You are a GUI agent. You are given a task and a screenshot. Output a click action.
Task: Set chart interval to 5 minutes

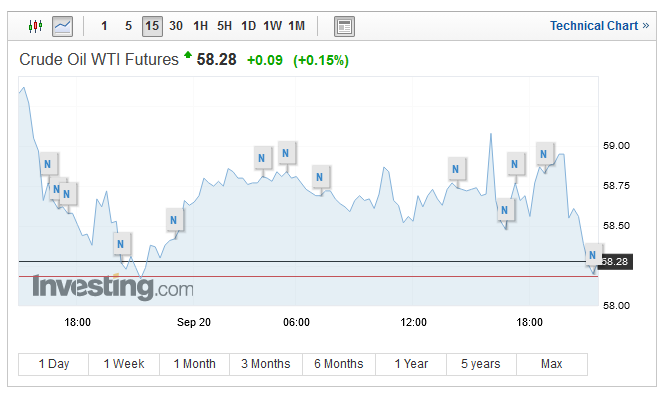tap(129, 26)
